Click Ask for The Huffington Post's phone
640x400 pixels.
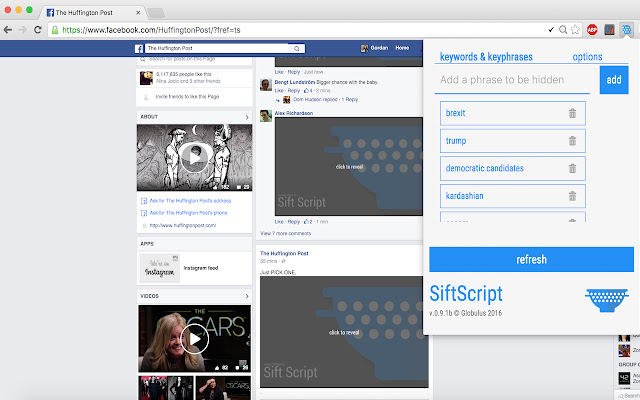pos(188,213)
